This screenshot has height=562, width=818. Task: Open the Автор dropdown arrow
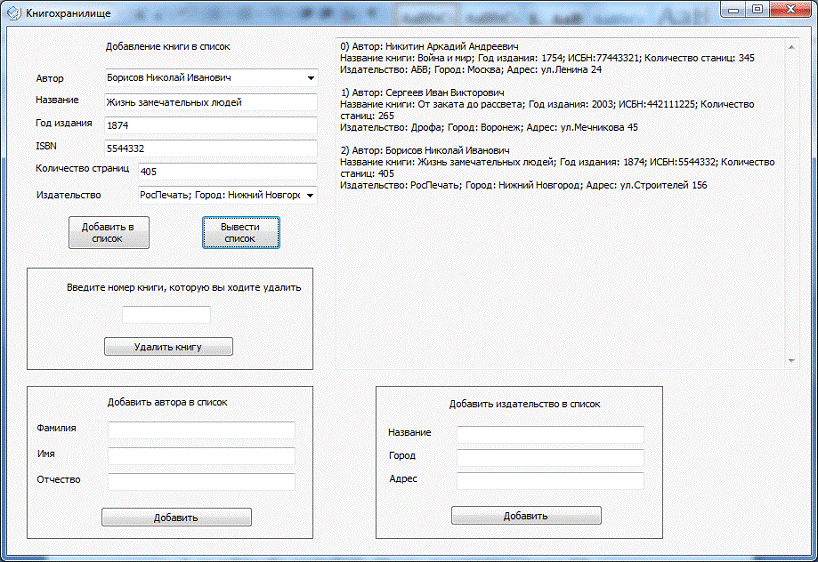(311, 78)
